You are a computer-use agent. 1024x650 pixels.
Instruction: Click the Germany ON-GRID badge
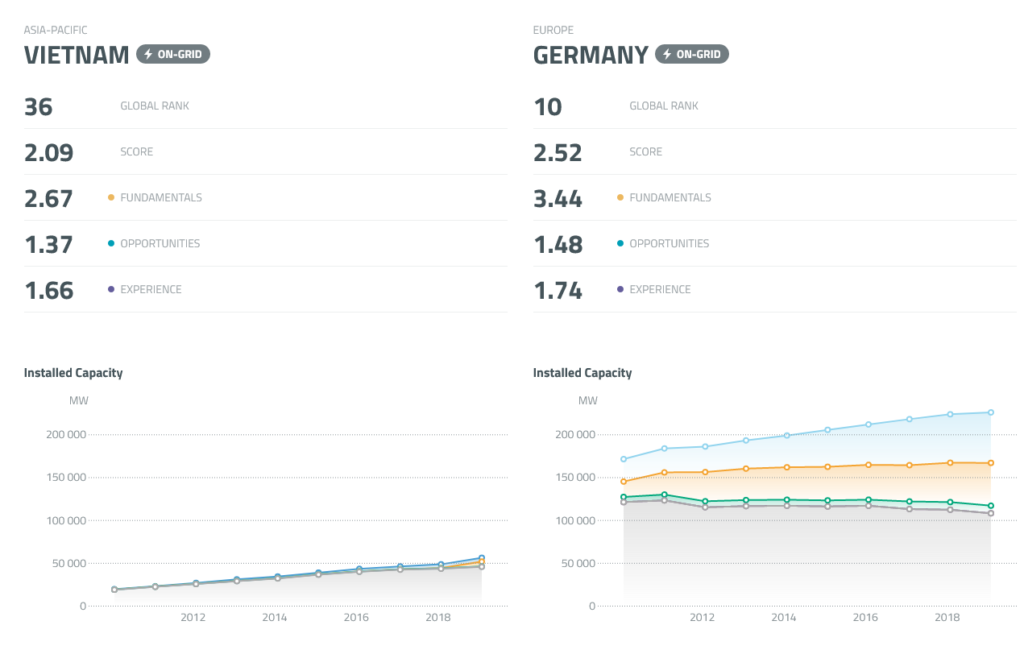(692, 54)
